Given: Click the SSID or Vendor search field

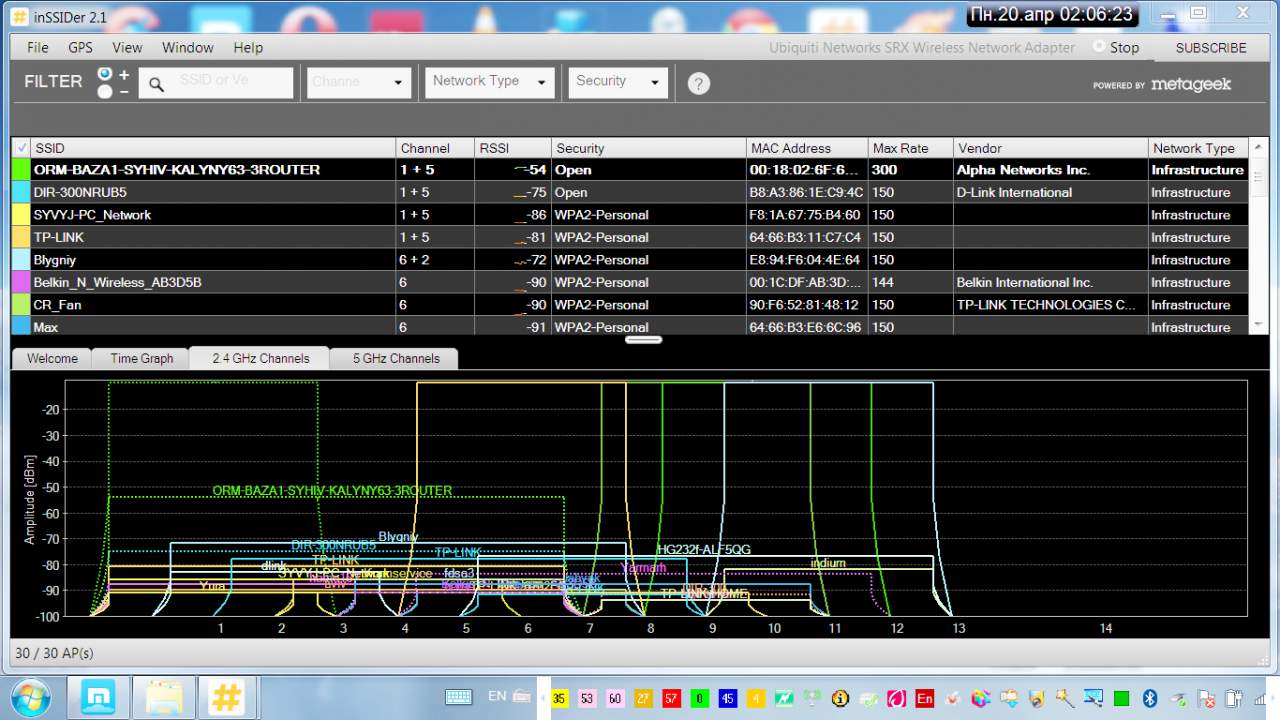Looking at the screenshot, I should (x=232, y=82).
